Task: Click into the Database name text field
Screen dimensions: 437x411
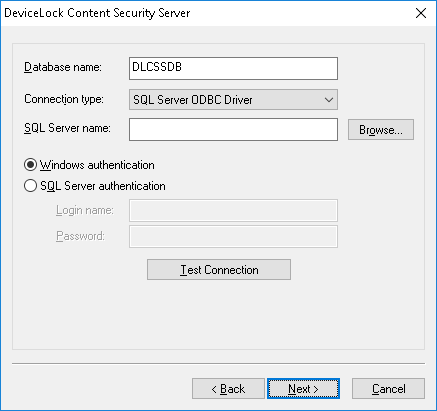Action: (x=233, y=68)
